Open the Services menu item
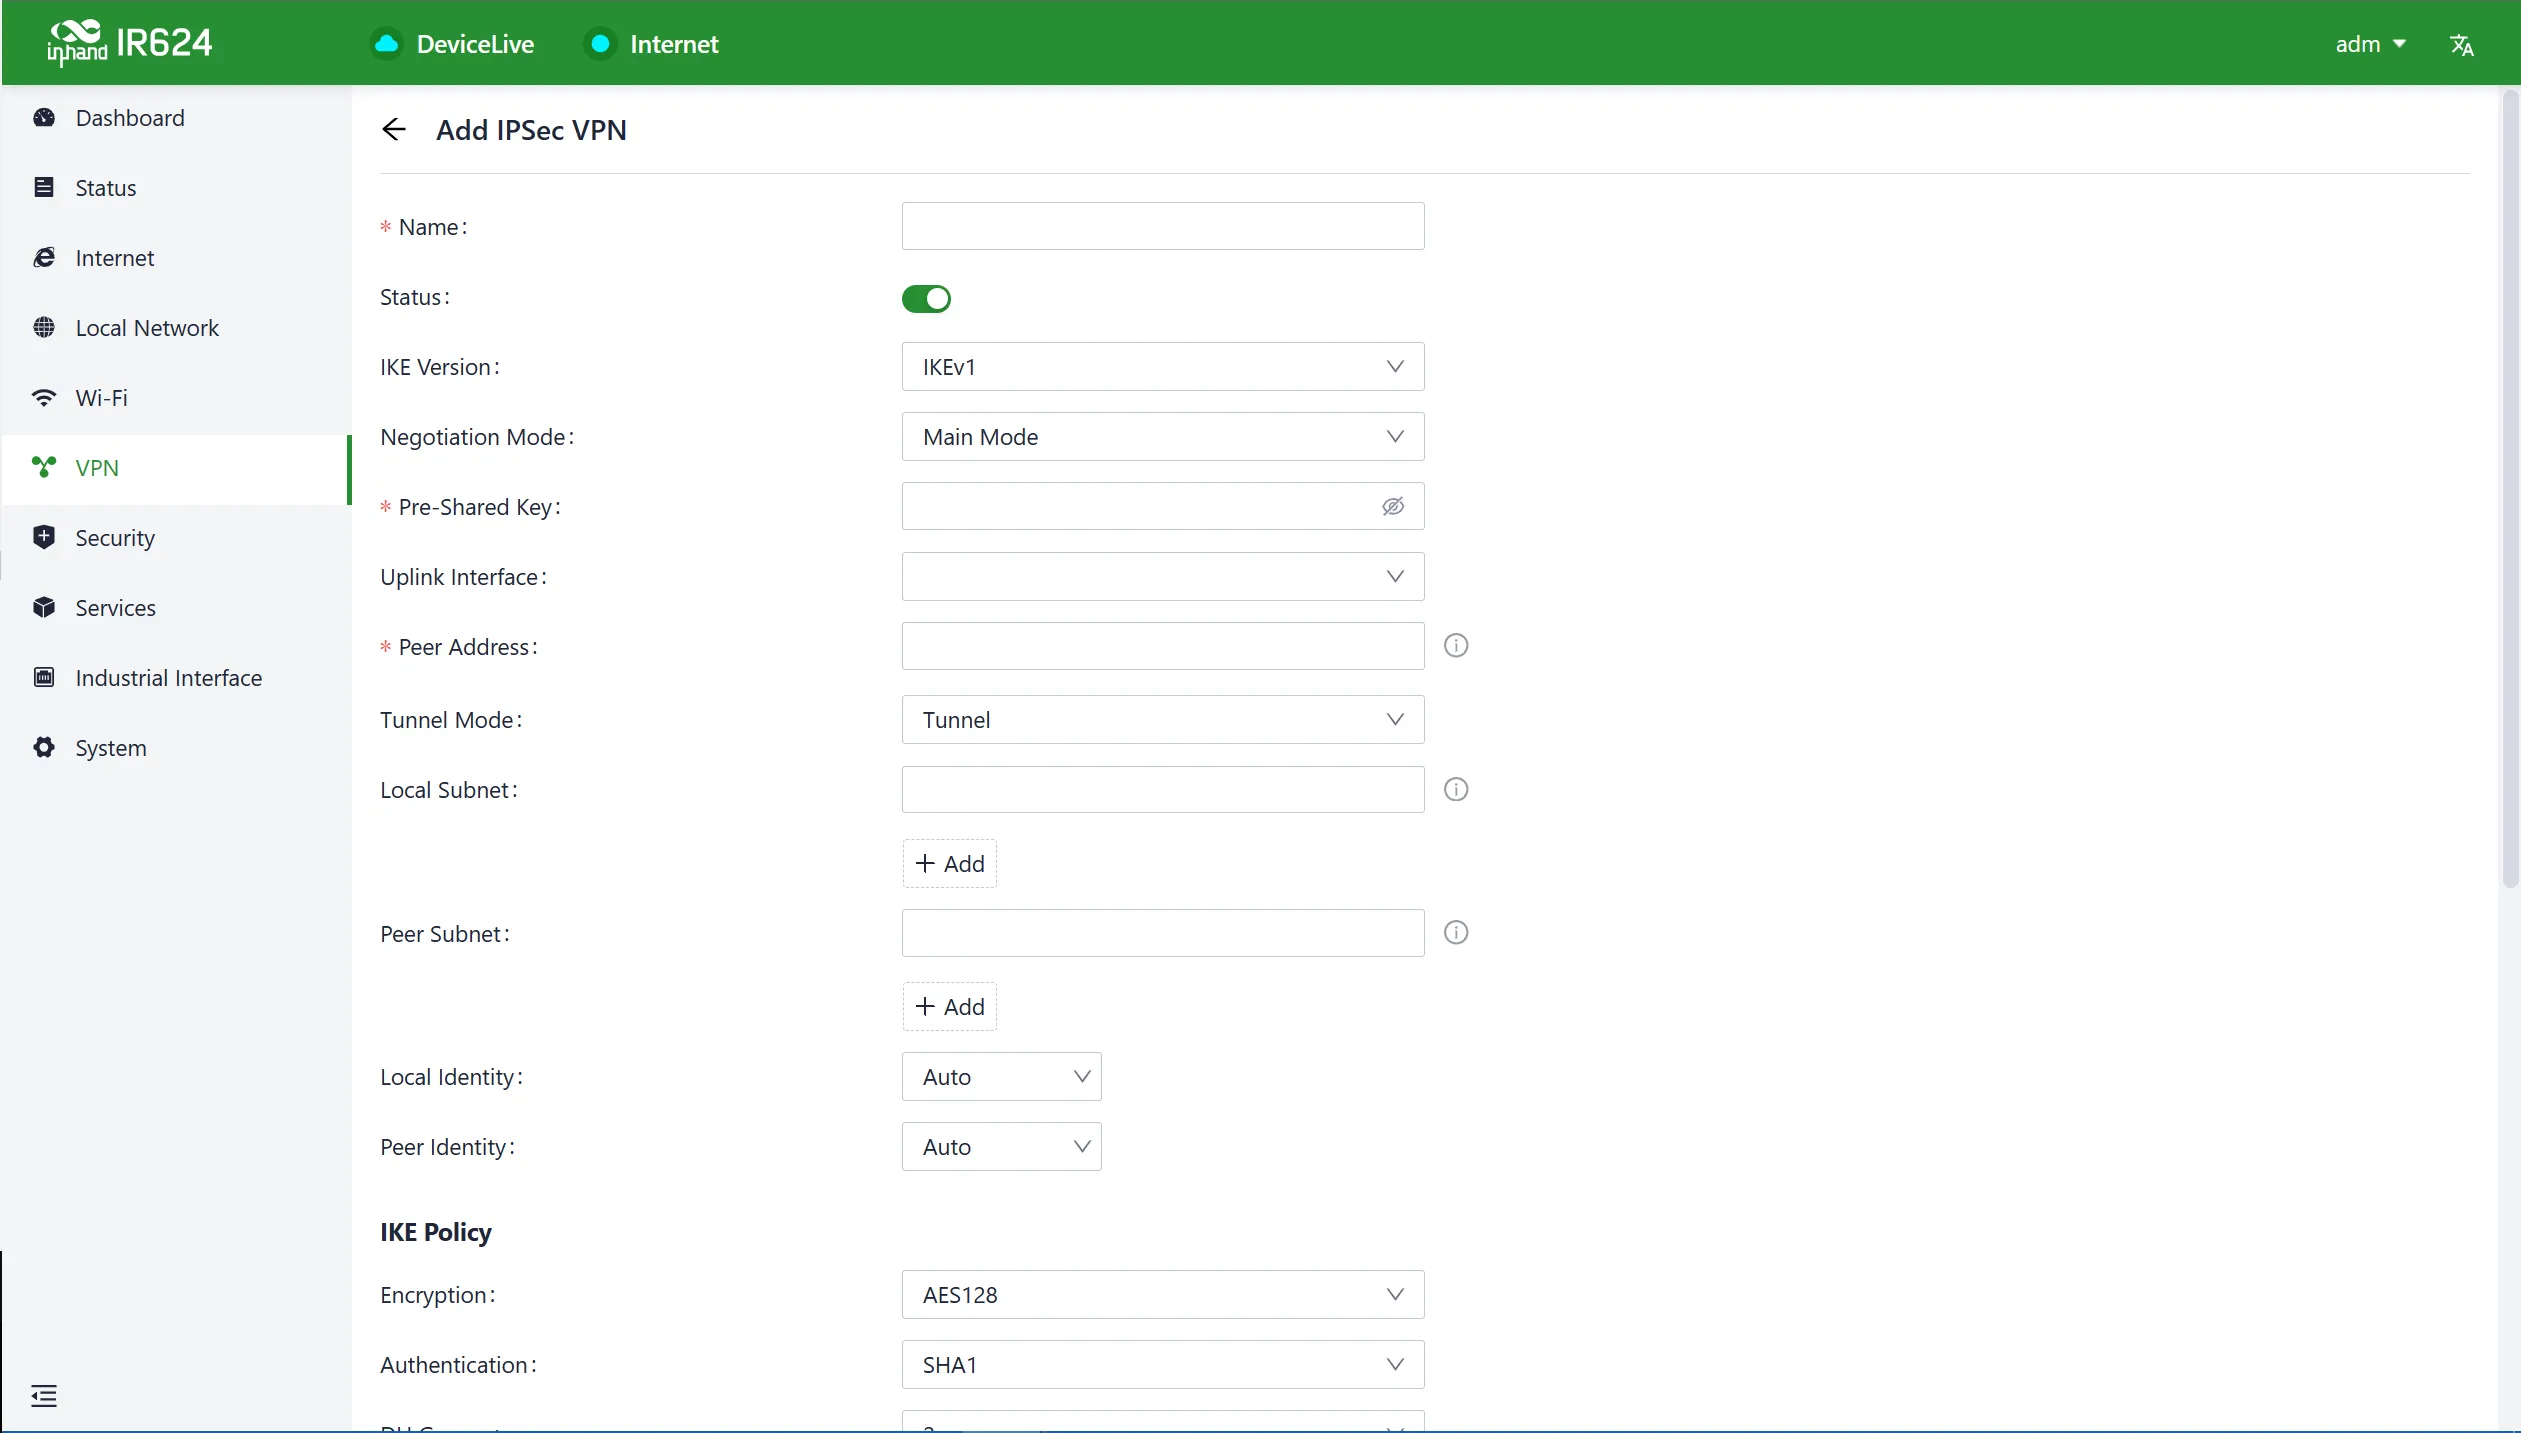 click(x=176, y=608)
